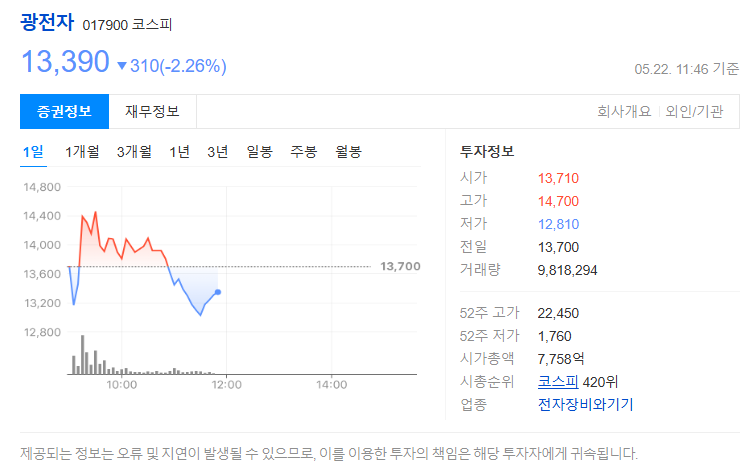This screenshot has height=468, width=753.
Task: Click the 12:00 time axis label
Action: pos(226,385)
